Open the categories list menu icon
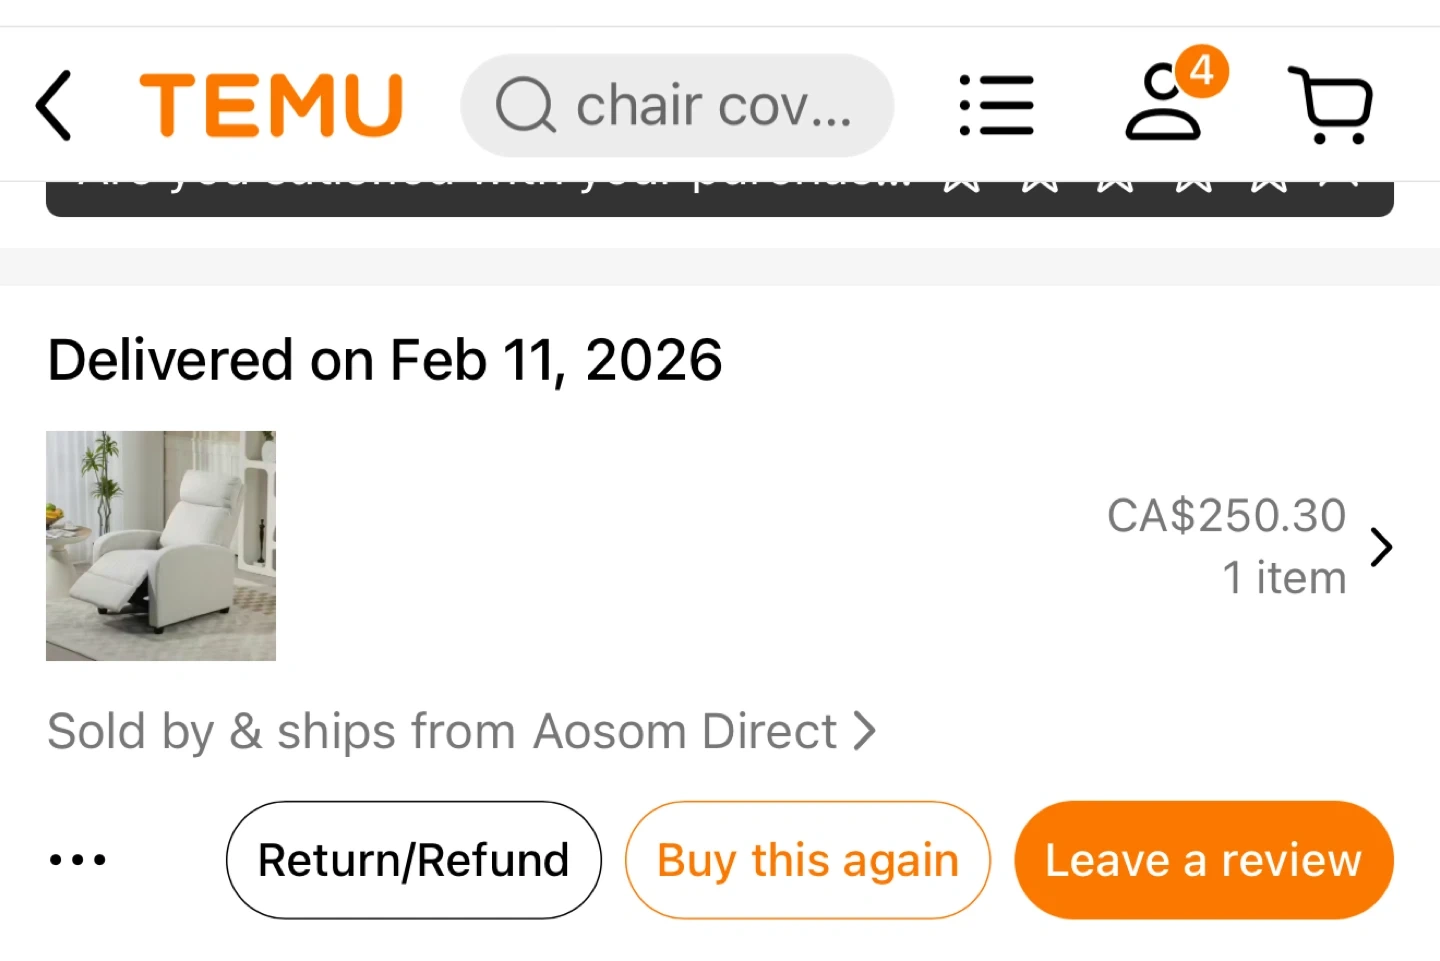This screenshot has height=961, width=1440. [996, 105]
